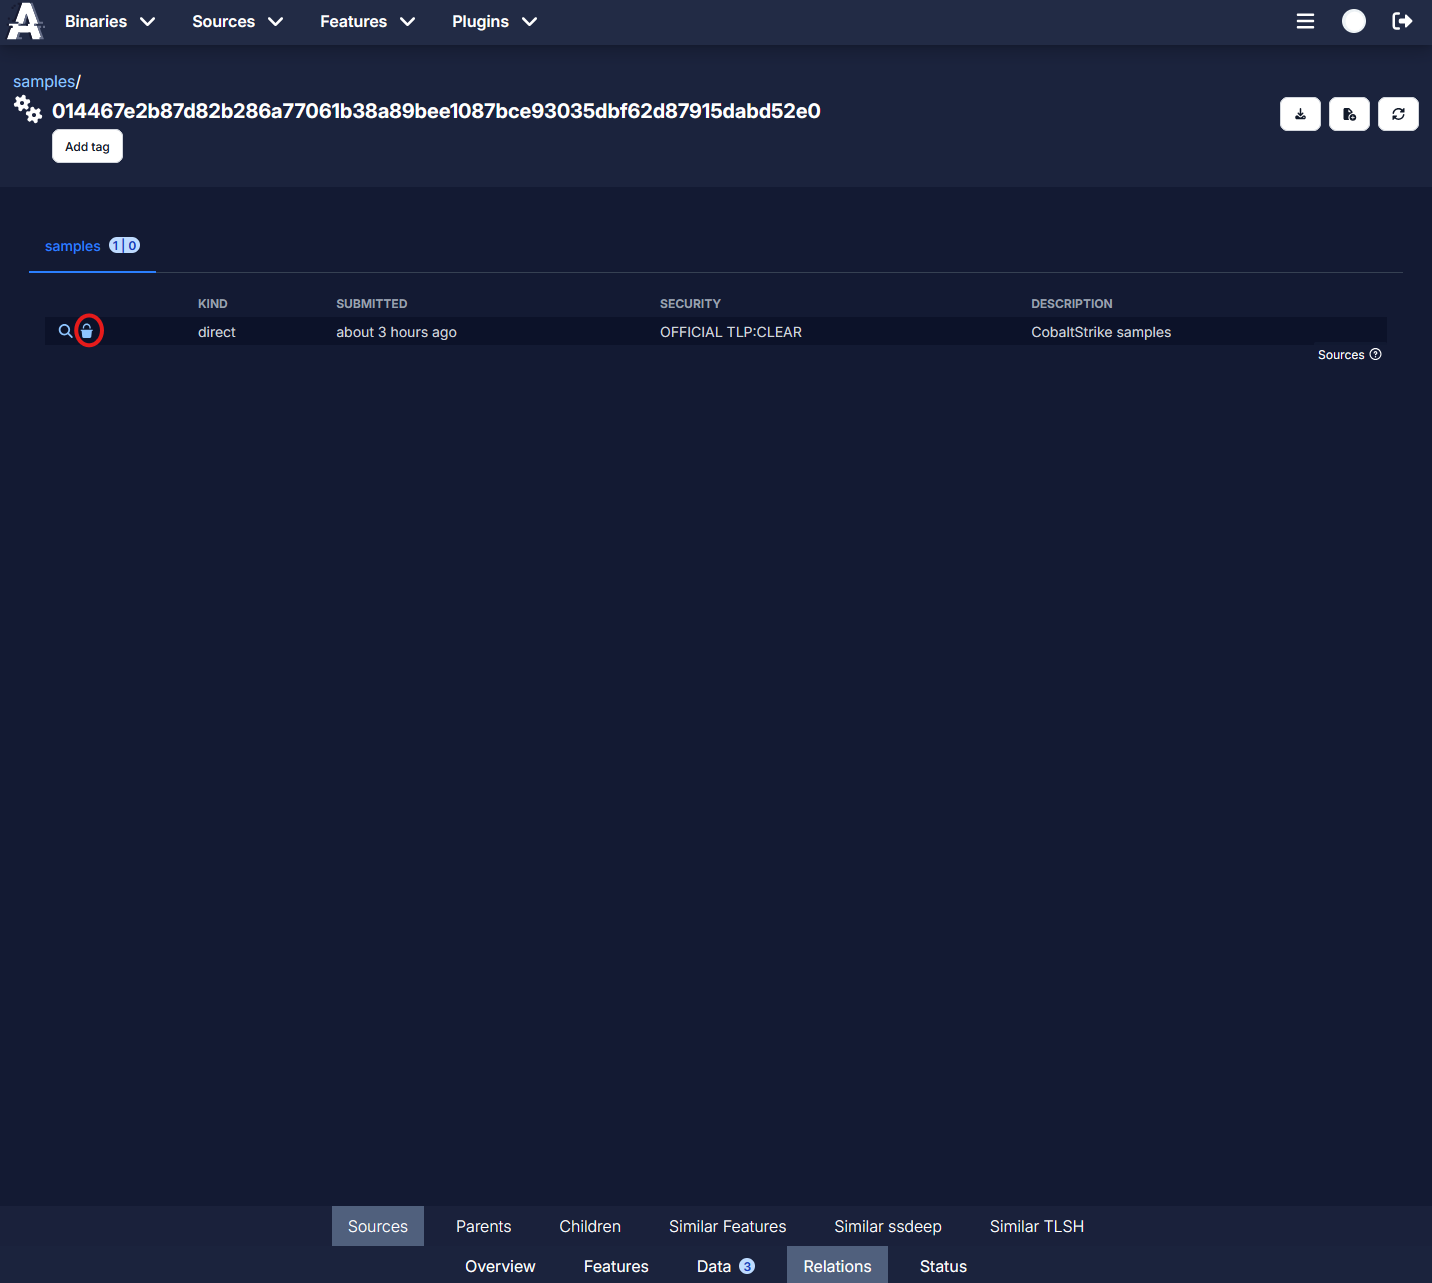Click the Add tag button
1432x1283 pixels.
click(x=87, y=146)
